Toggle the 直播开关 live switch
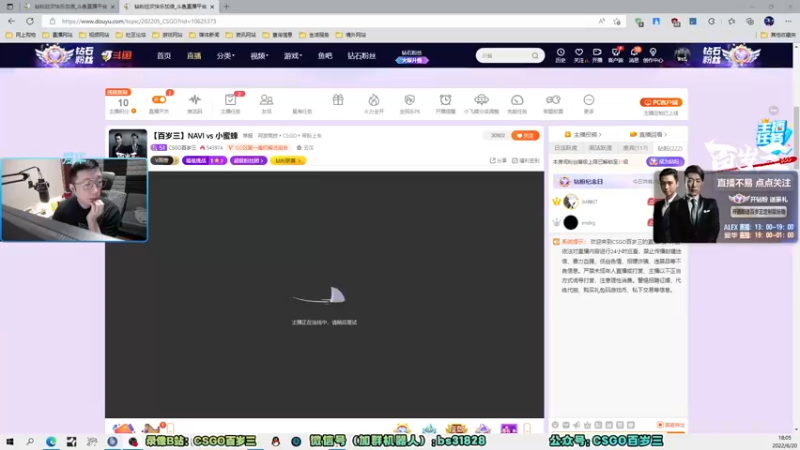Screen dimensions: 800x450 pos(159,99)
